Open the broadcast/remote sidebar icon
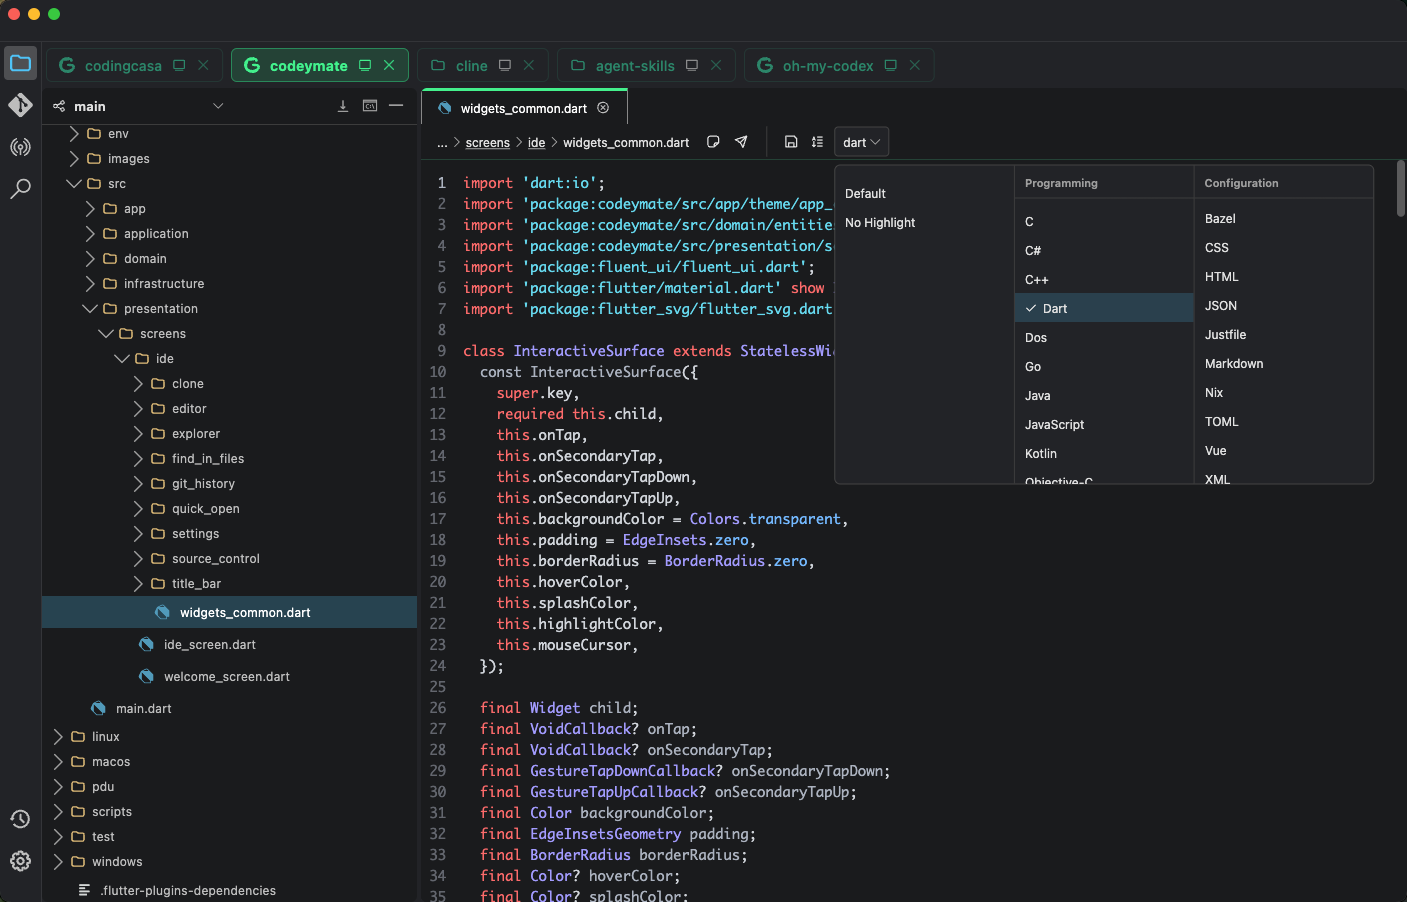 (20, 147)
